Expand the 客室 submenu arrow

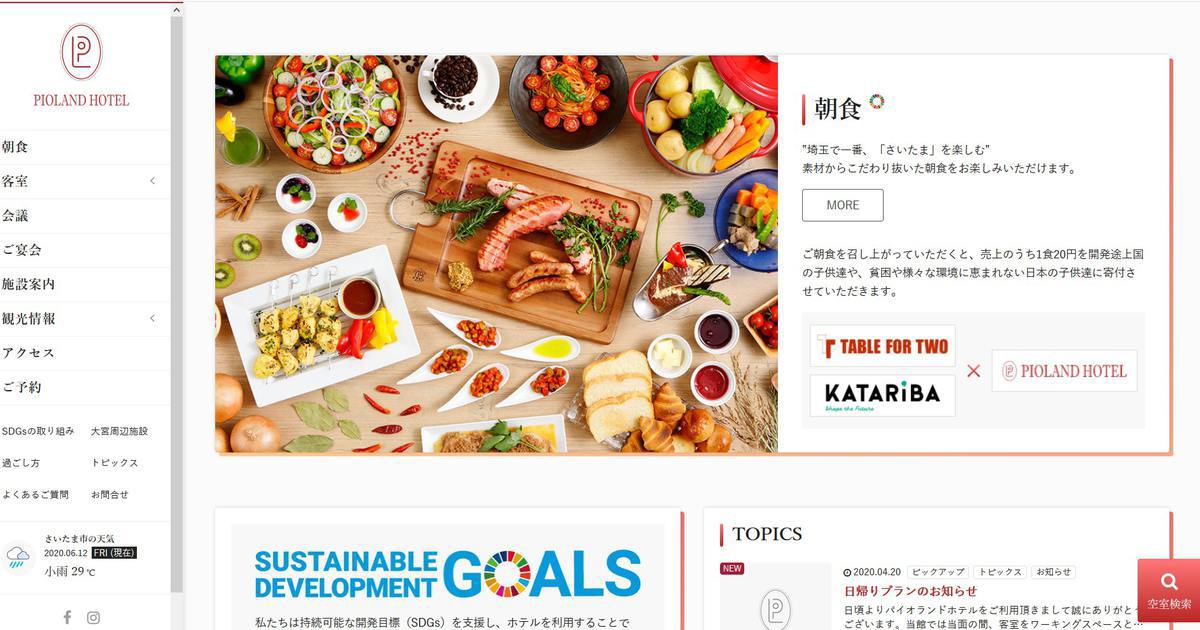click(152, 181)
